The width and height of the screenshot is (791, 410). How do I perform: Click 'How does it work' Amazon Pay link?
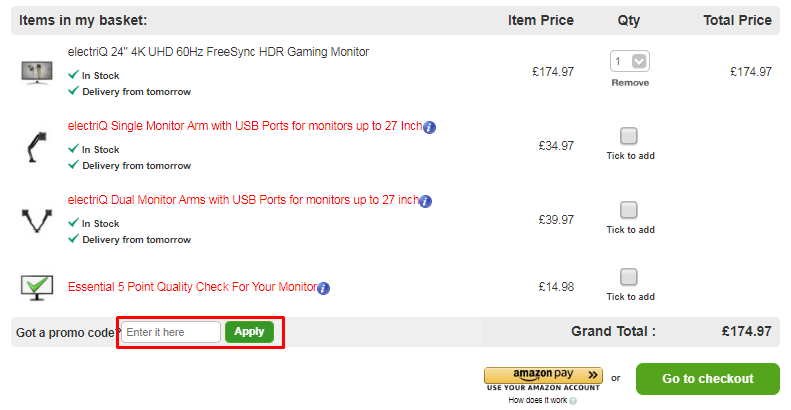coord(537,401)
